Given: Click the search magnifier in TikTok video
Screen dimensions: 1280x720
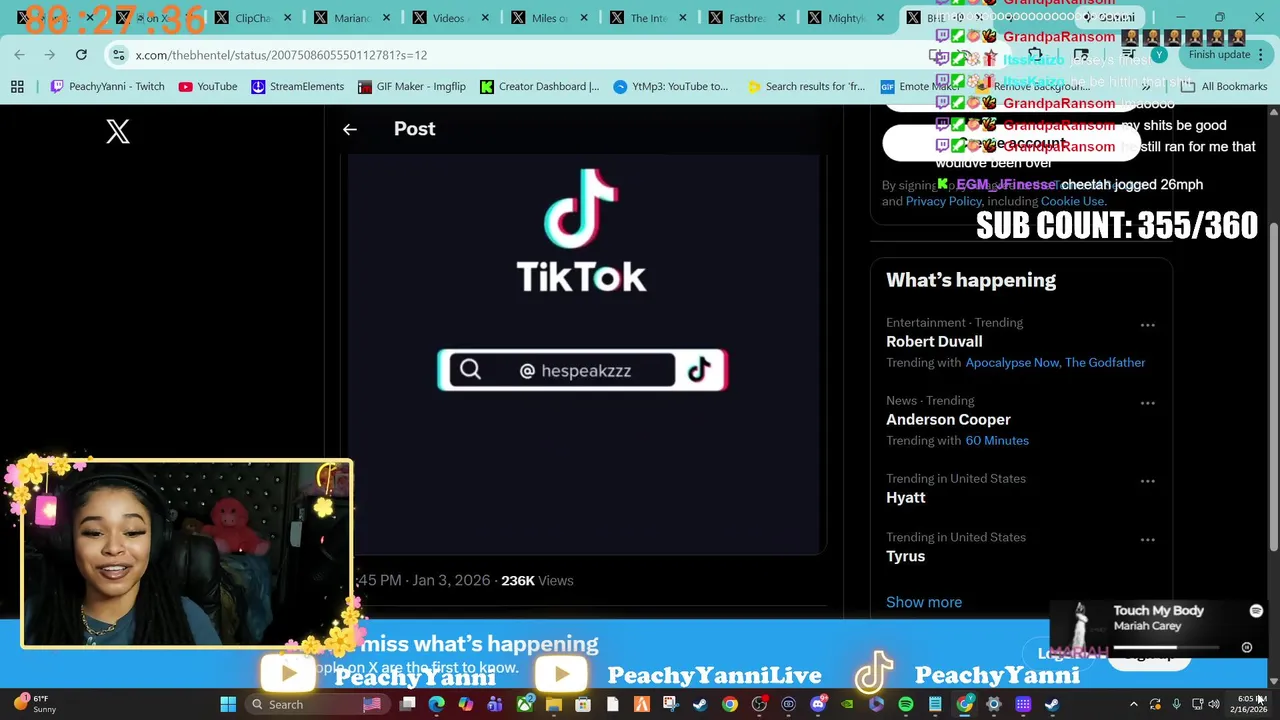Looking at the screenshot, I should pos(470,370).
